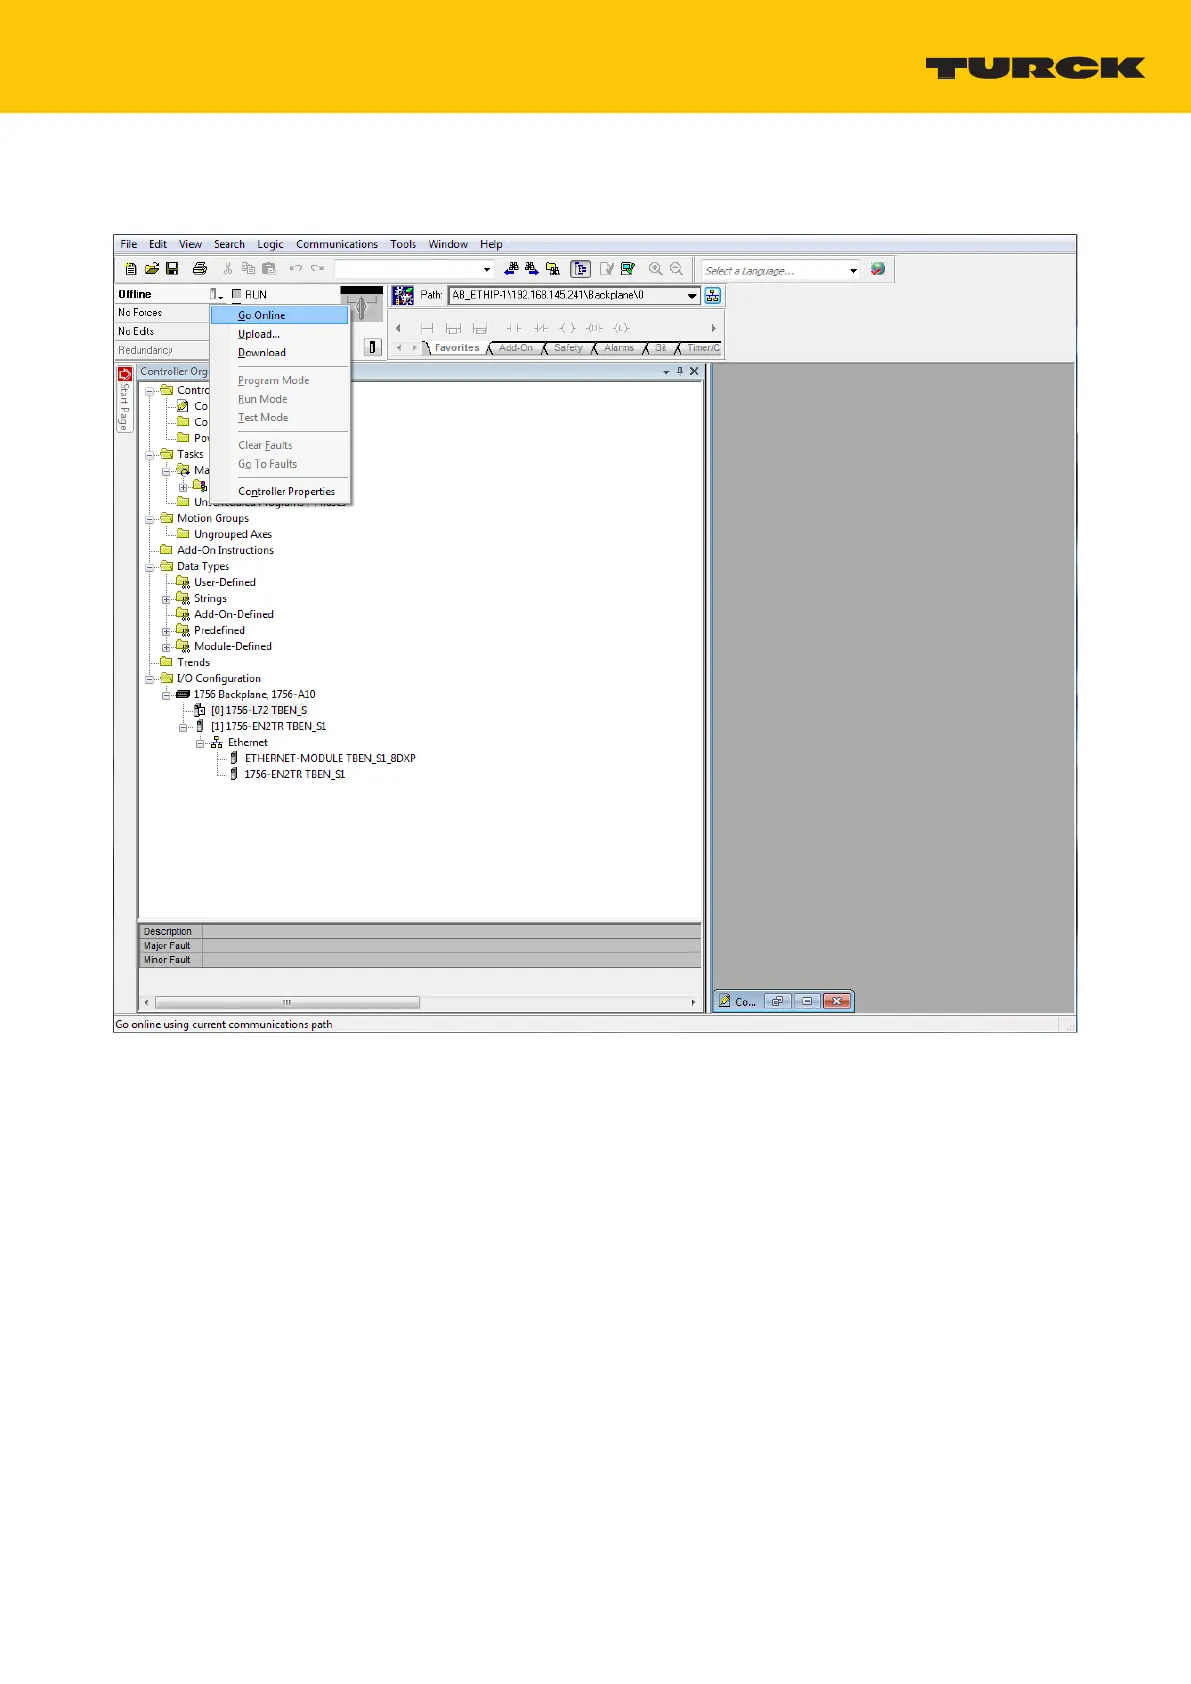Click the Paste clipboard icon

[269, 269]
